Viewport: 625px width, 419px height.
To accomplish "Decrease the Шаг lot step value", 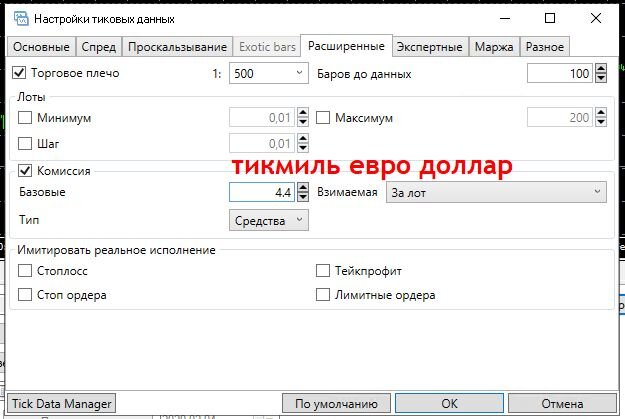I will click(x=303, y=148).
